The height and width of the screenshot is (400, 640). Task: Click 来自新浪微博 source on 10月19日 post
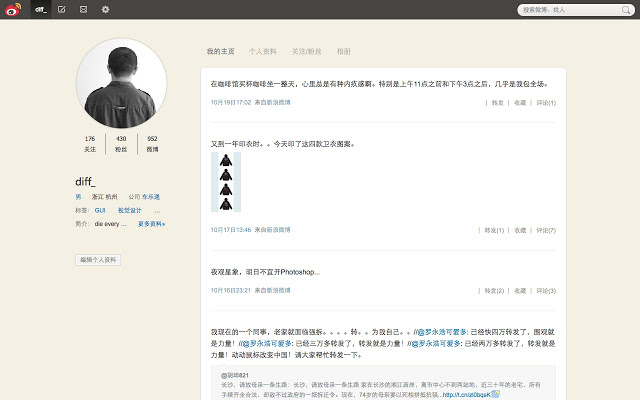[273, 102]
